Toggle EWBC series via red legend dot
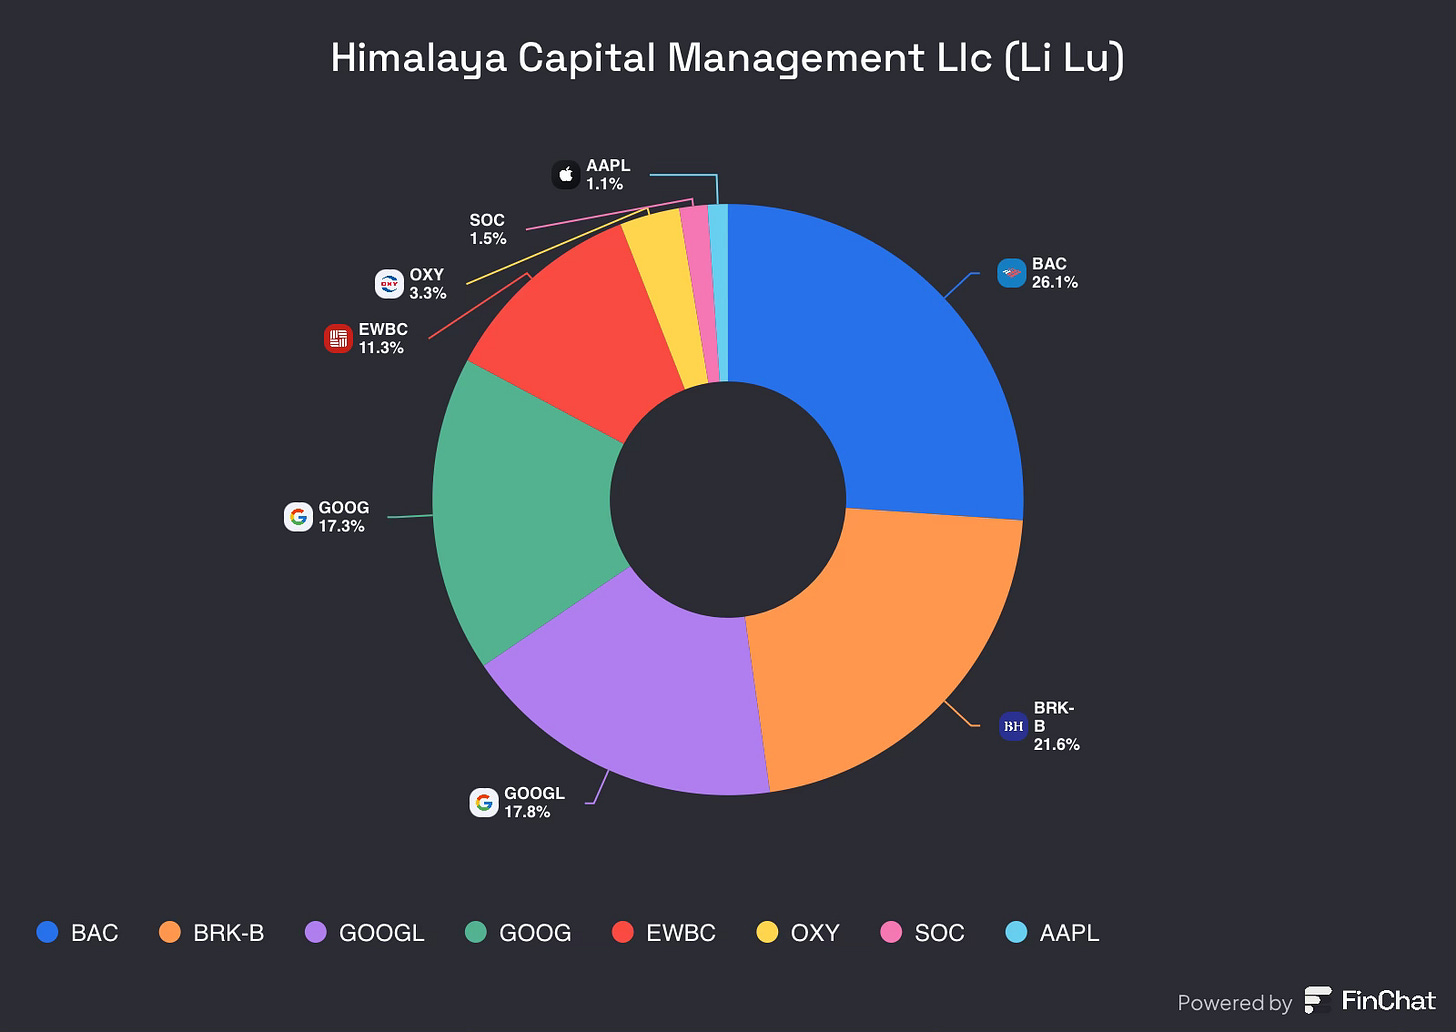 623,932
